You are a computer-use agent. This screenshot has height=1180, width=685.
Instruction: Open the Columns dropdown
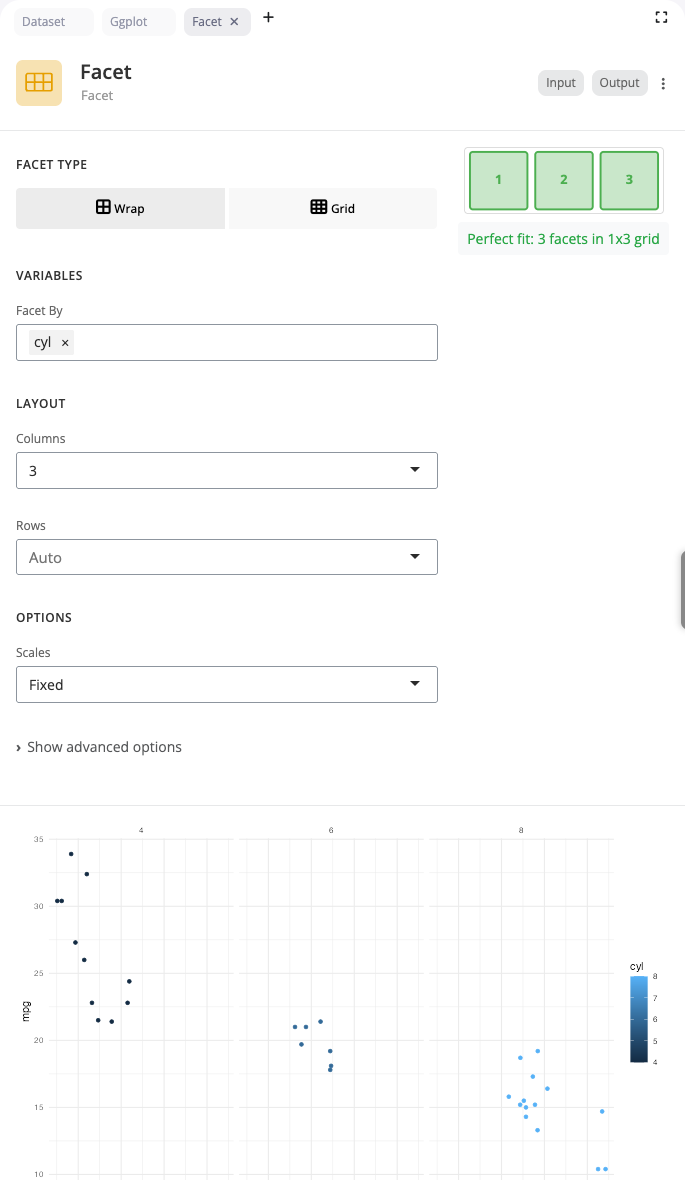coord(227,470)
